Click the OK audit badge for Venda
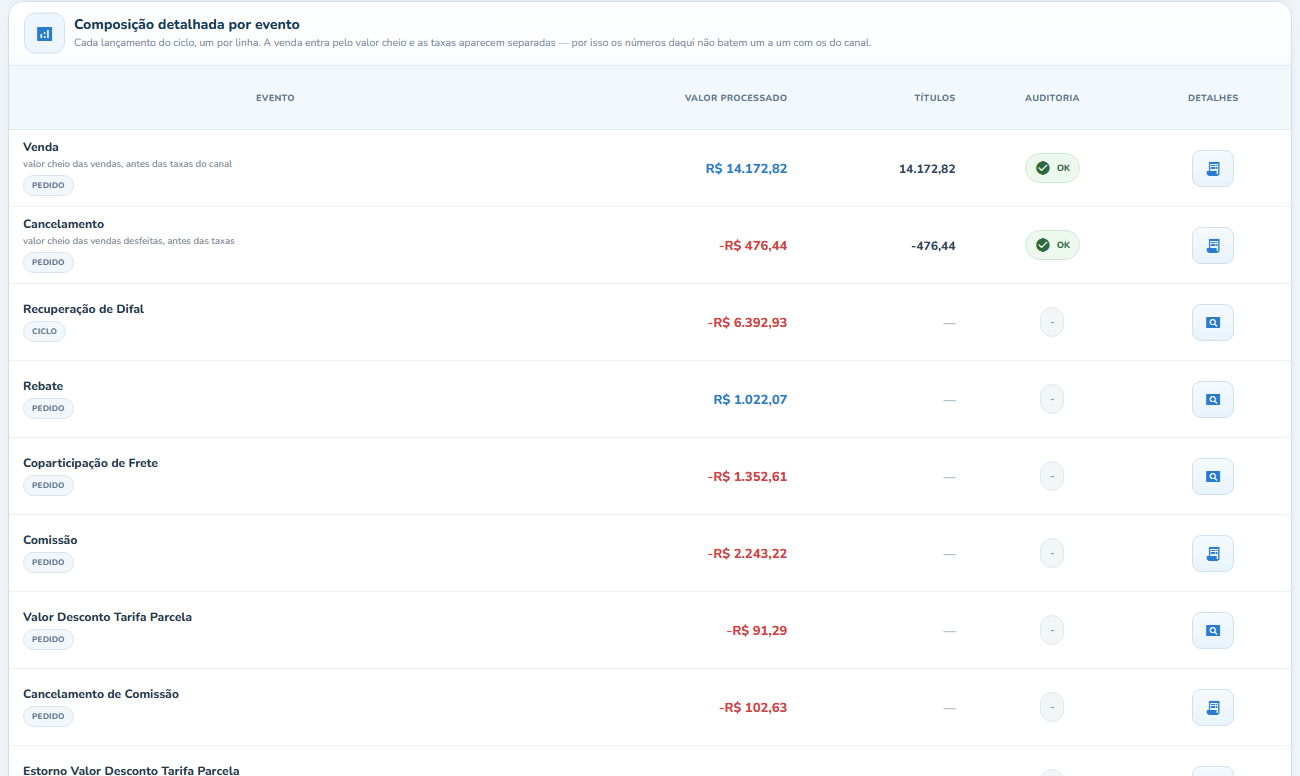The width and height of the screenshot is (1300, 776). (1052, 168)
